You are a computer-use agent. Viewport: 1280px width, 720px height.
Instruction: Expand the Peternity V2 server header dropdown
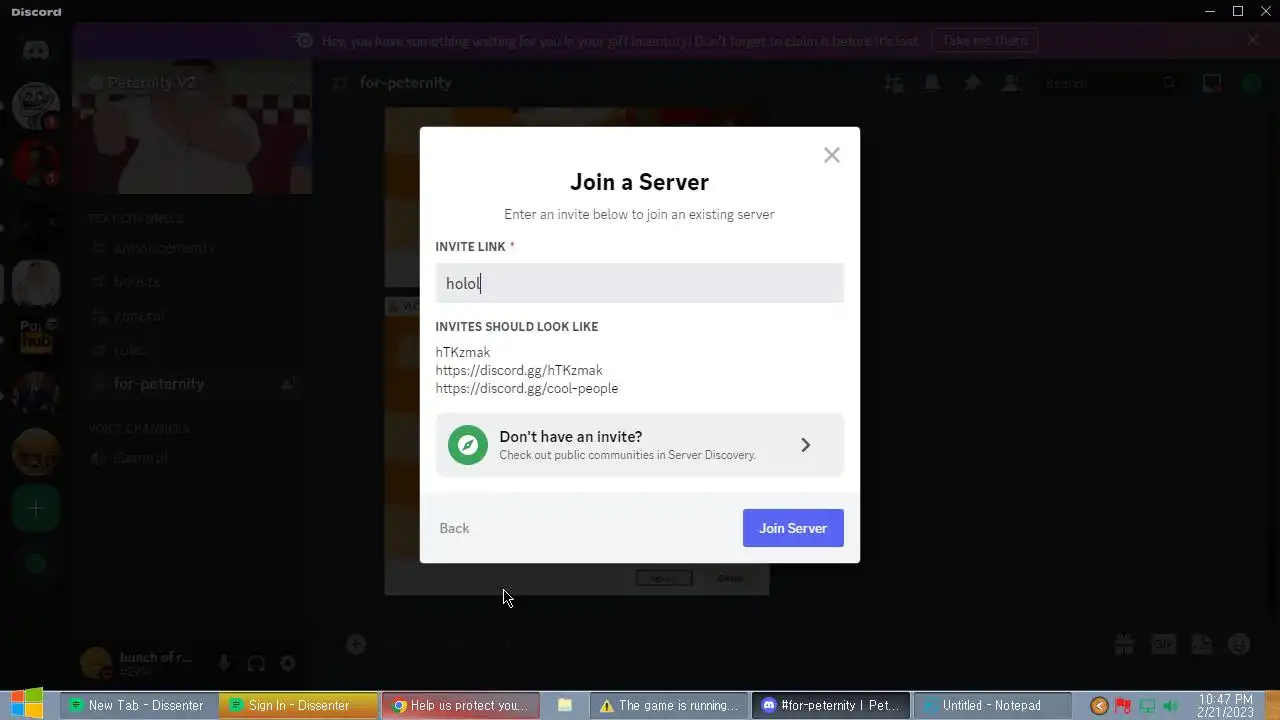192,83
